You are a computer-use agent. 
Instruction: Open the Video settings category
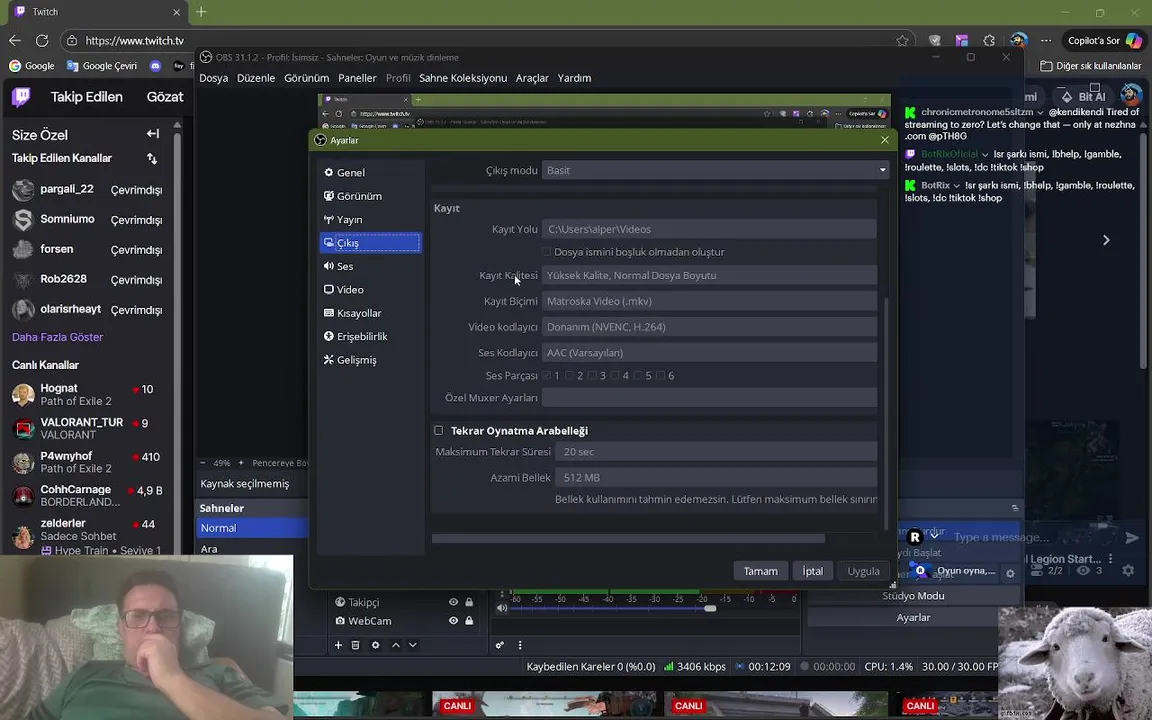[x=370, y=289]
